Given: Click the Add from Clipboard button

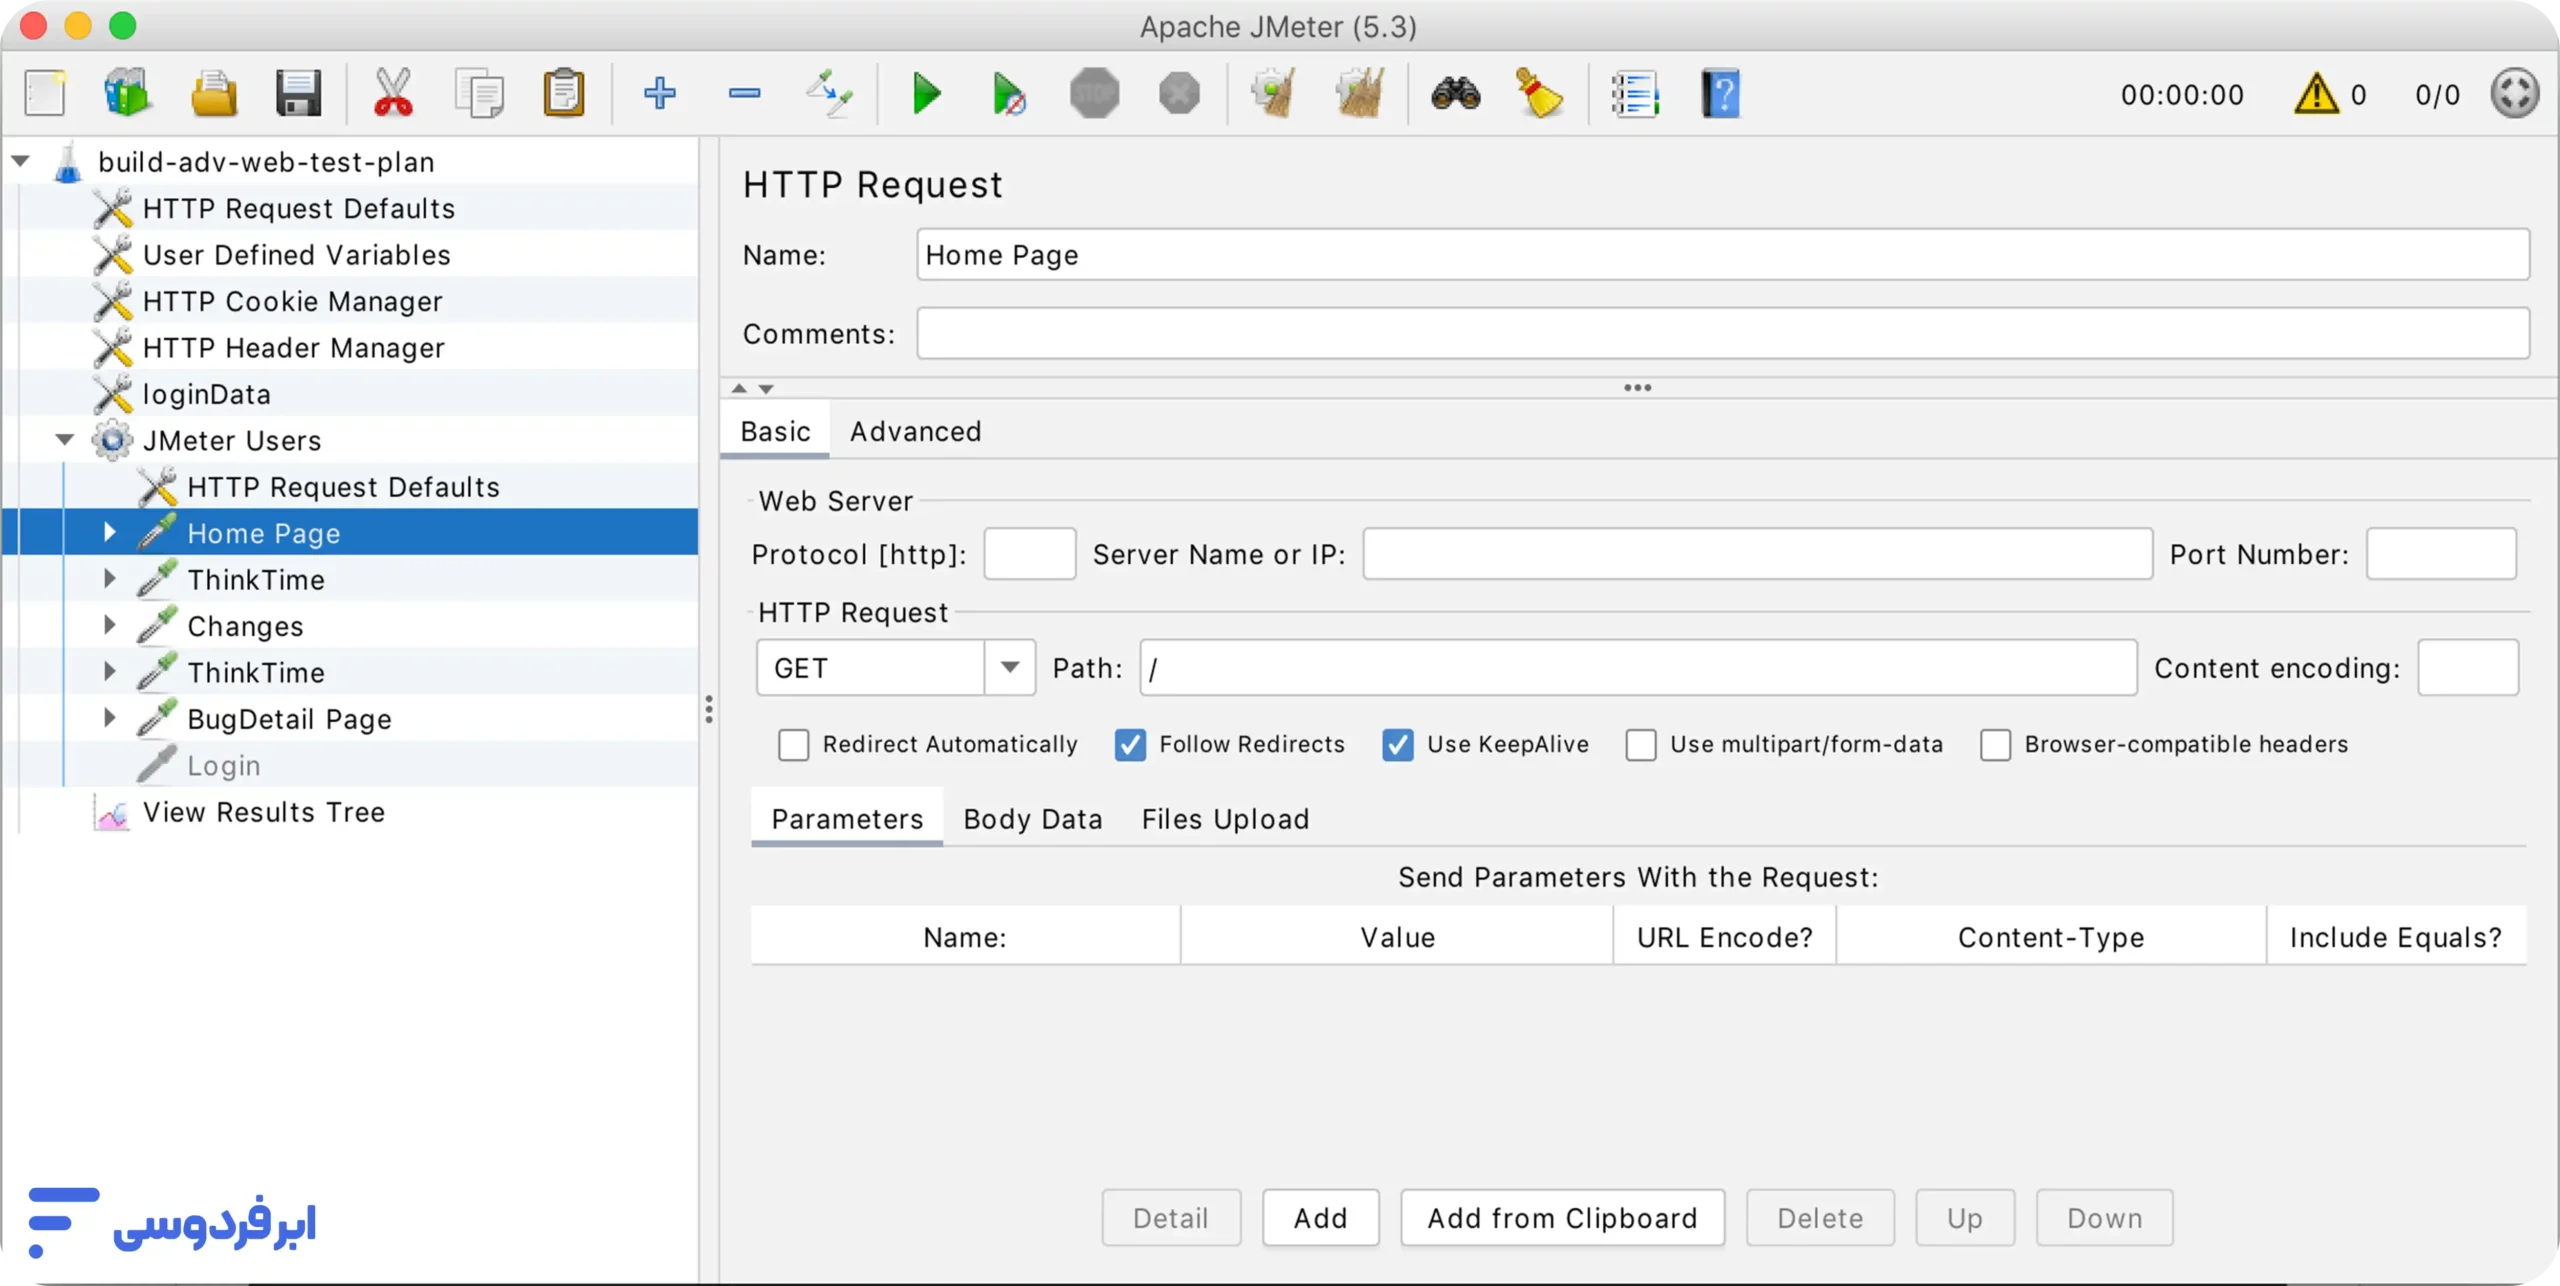Looking at the screenshot, I should click(x=1561, y=1218).
